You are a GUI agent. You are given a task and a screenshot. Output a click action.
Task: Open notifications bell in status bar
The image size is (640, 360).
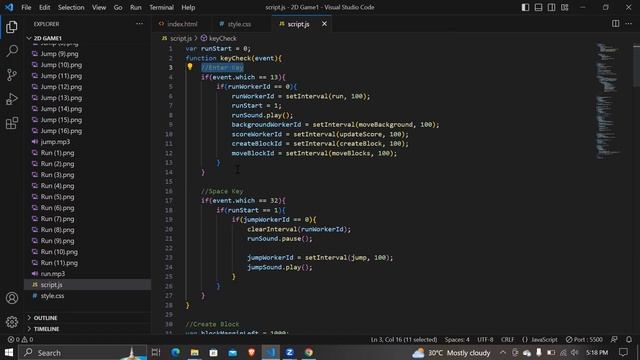tap(629, 340)
